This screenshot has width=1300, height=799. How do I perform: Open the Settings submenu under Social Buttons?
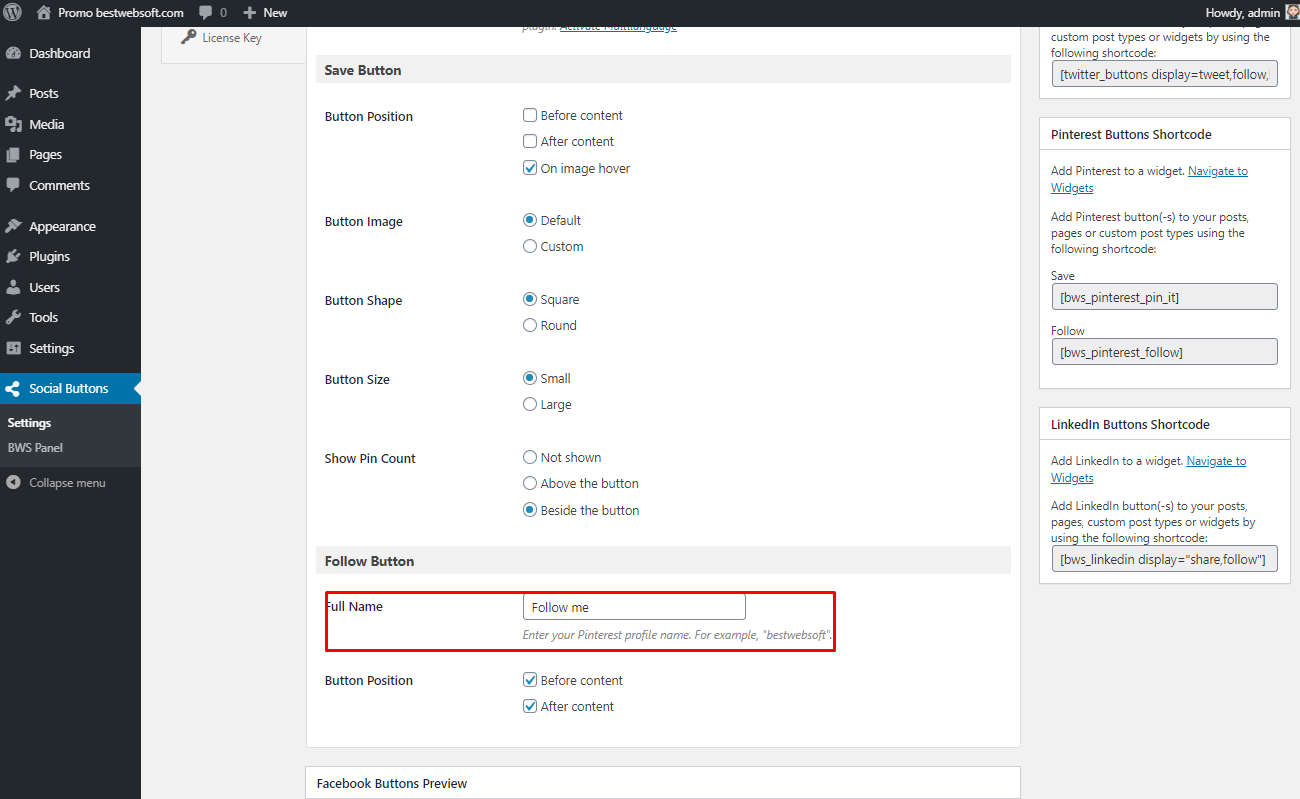29,423
